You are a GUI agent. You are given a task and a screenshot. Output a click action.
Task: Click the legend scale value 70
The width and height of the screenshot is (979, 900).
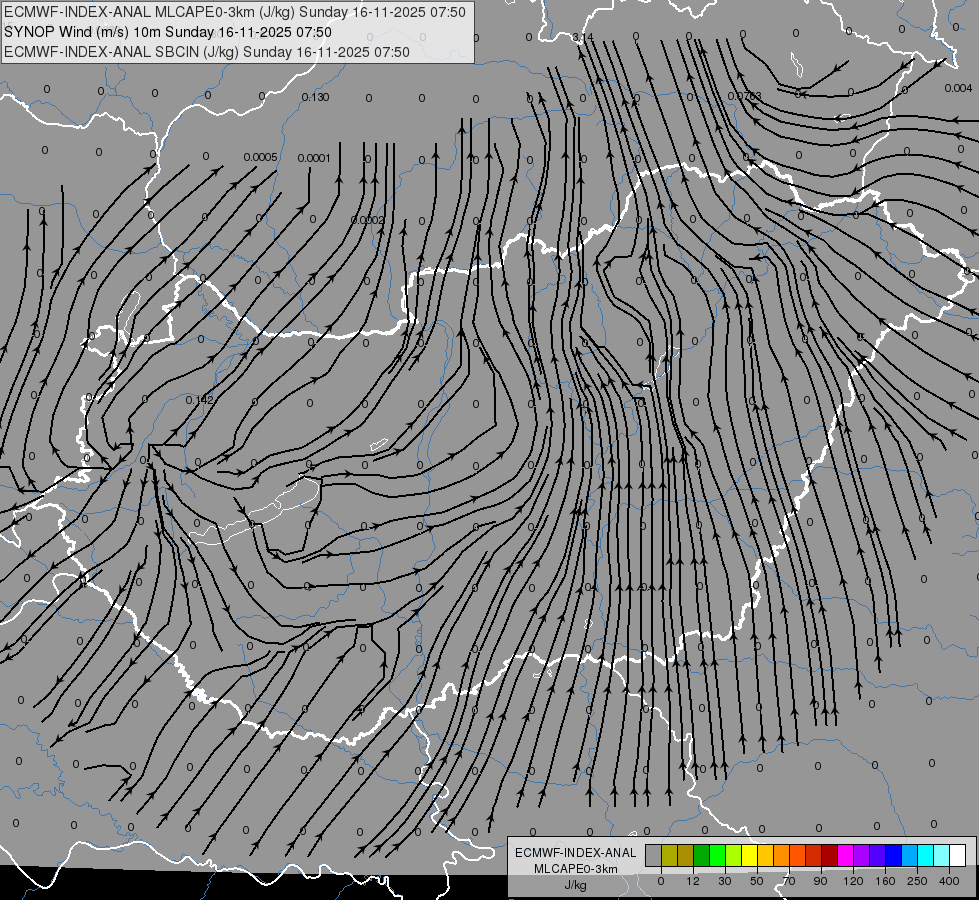789,881
